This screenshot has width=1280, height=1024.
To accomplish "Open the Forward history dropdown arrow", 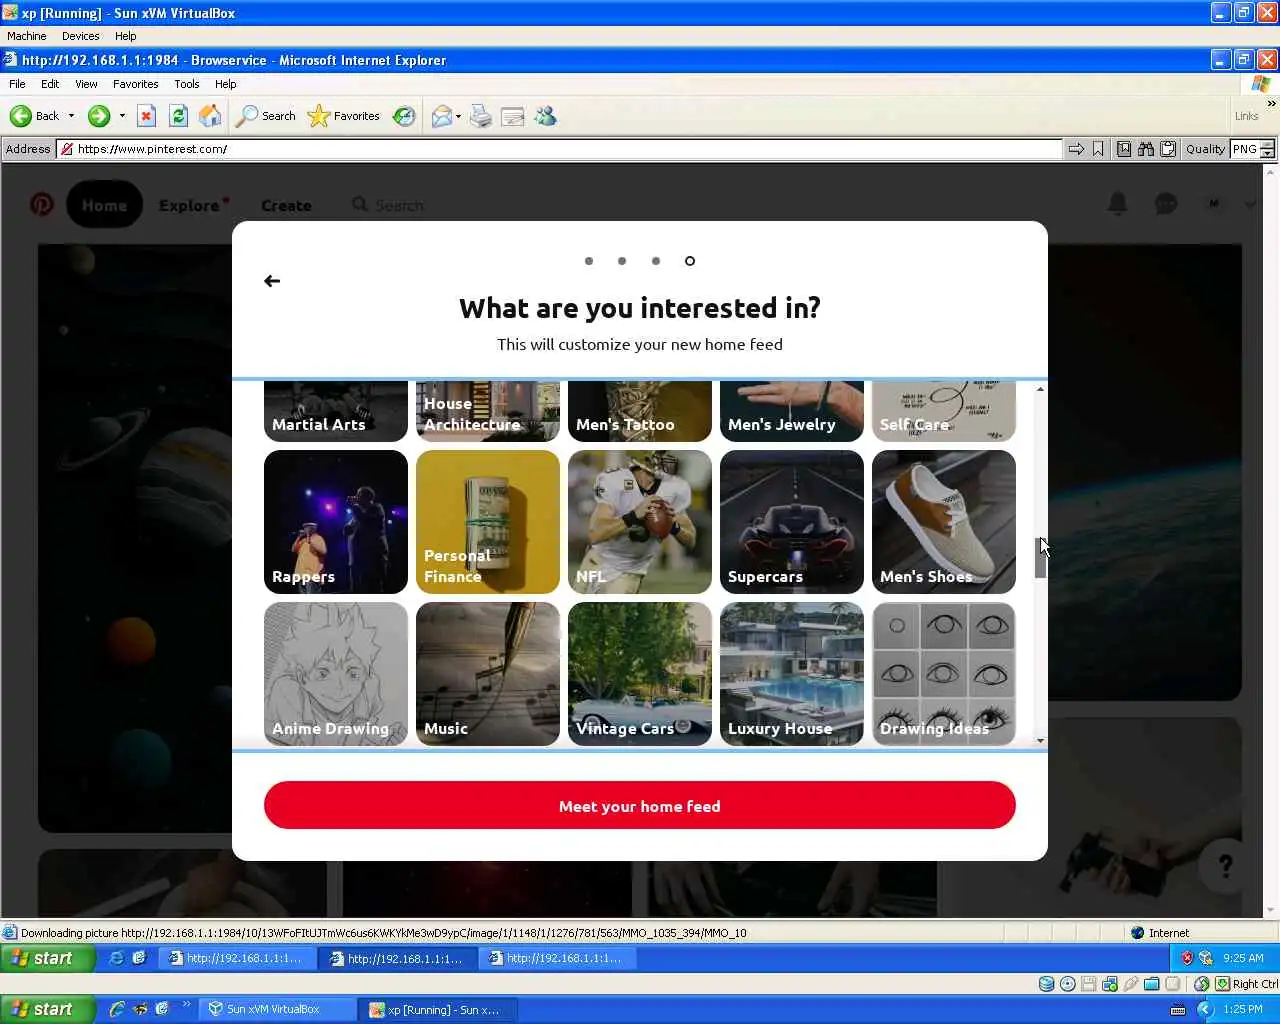I will 122,116.
